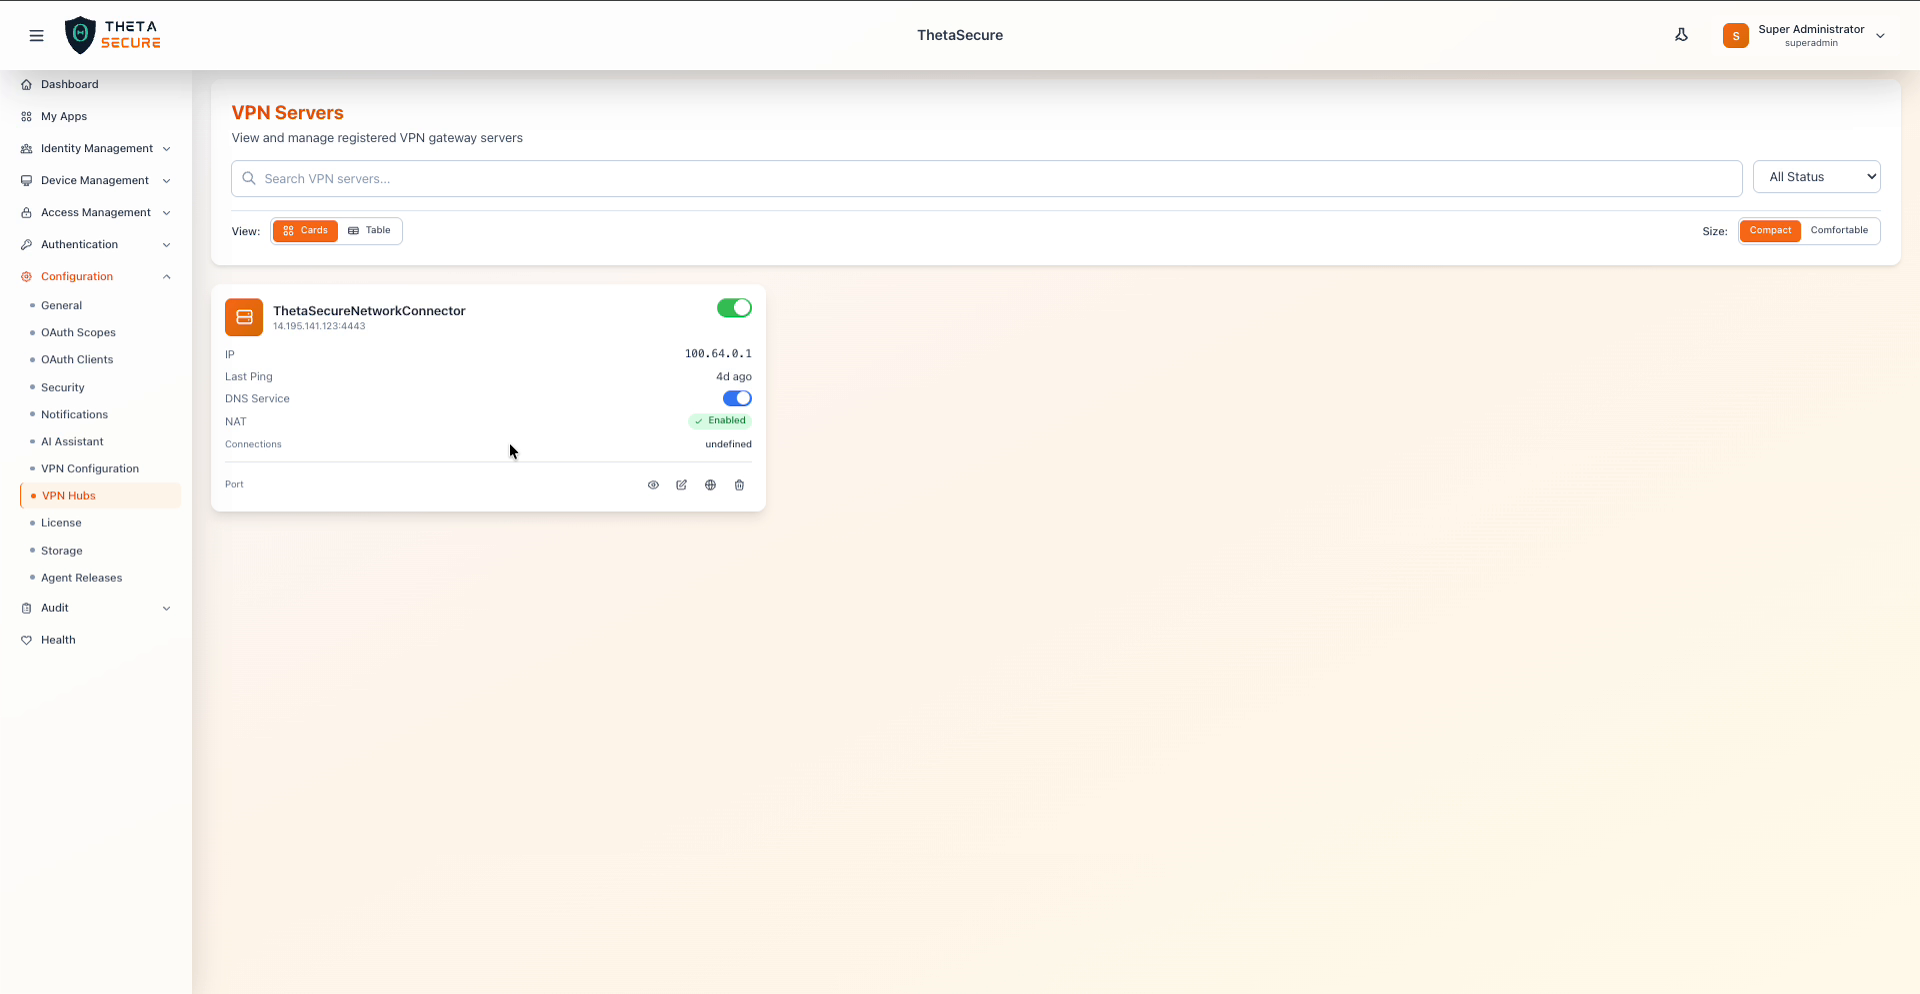Select Comfortable card size
The height and width of the screenshot is (994, 1920).
pyautogui.click(x=1839, y=230)
